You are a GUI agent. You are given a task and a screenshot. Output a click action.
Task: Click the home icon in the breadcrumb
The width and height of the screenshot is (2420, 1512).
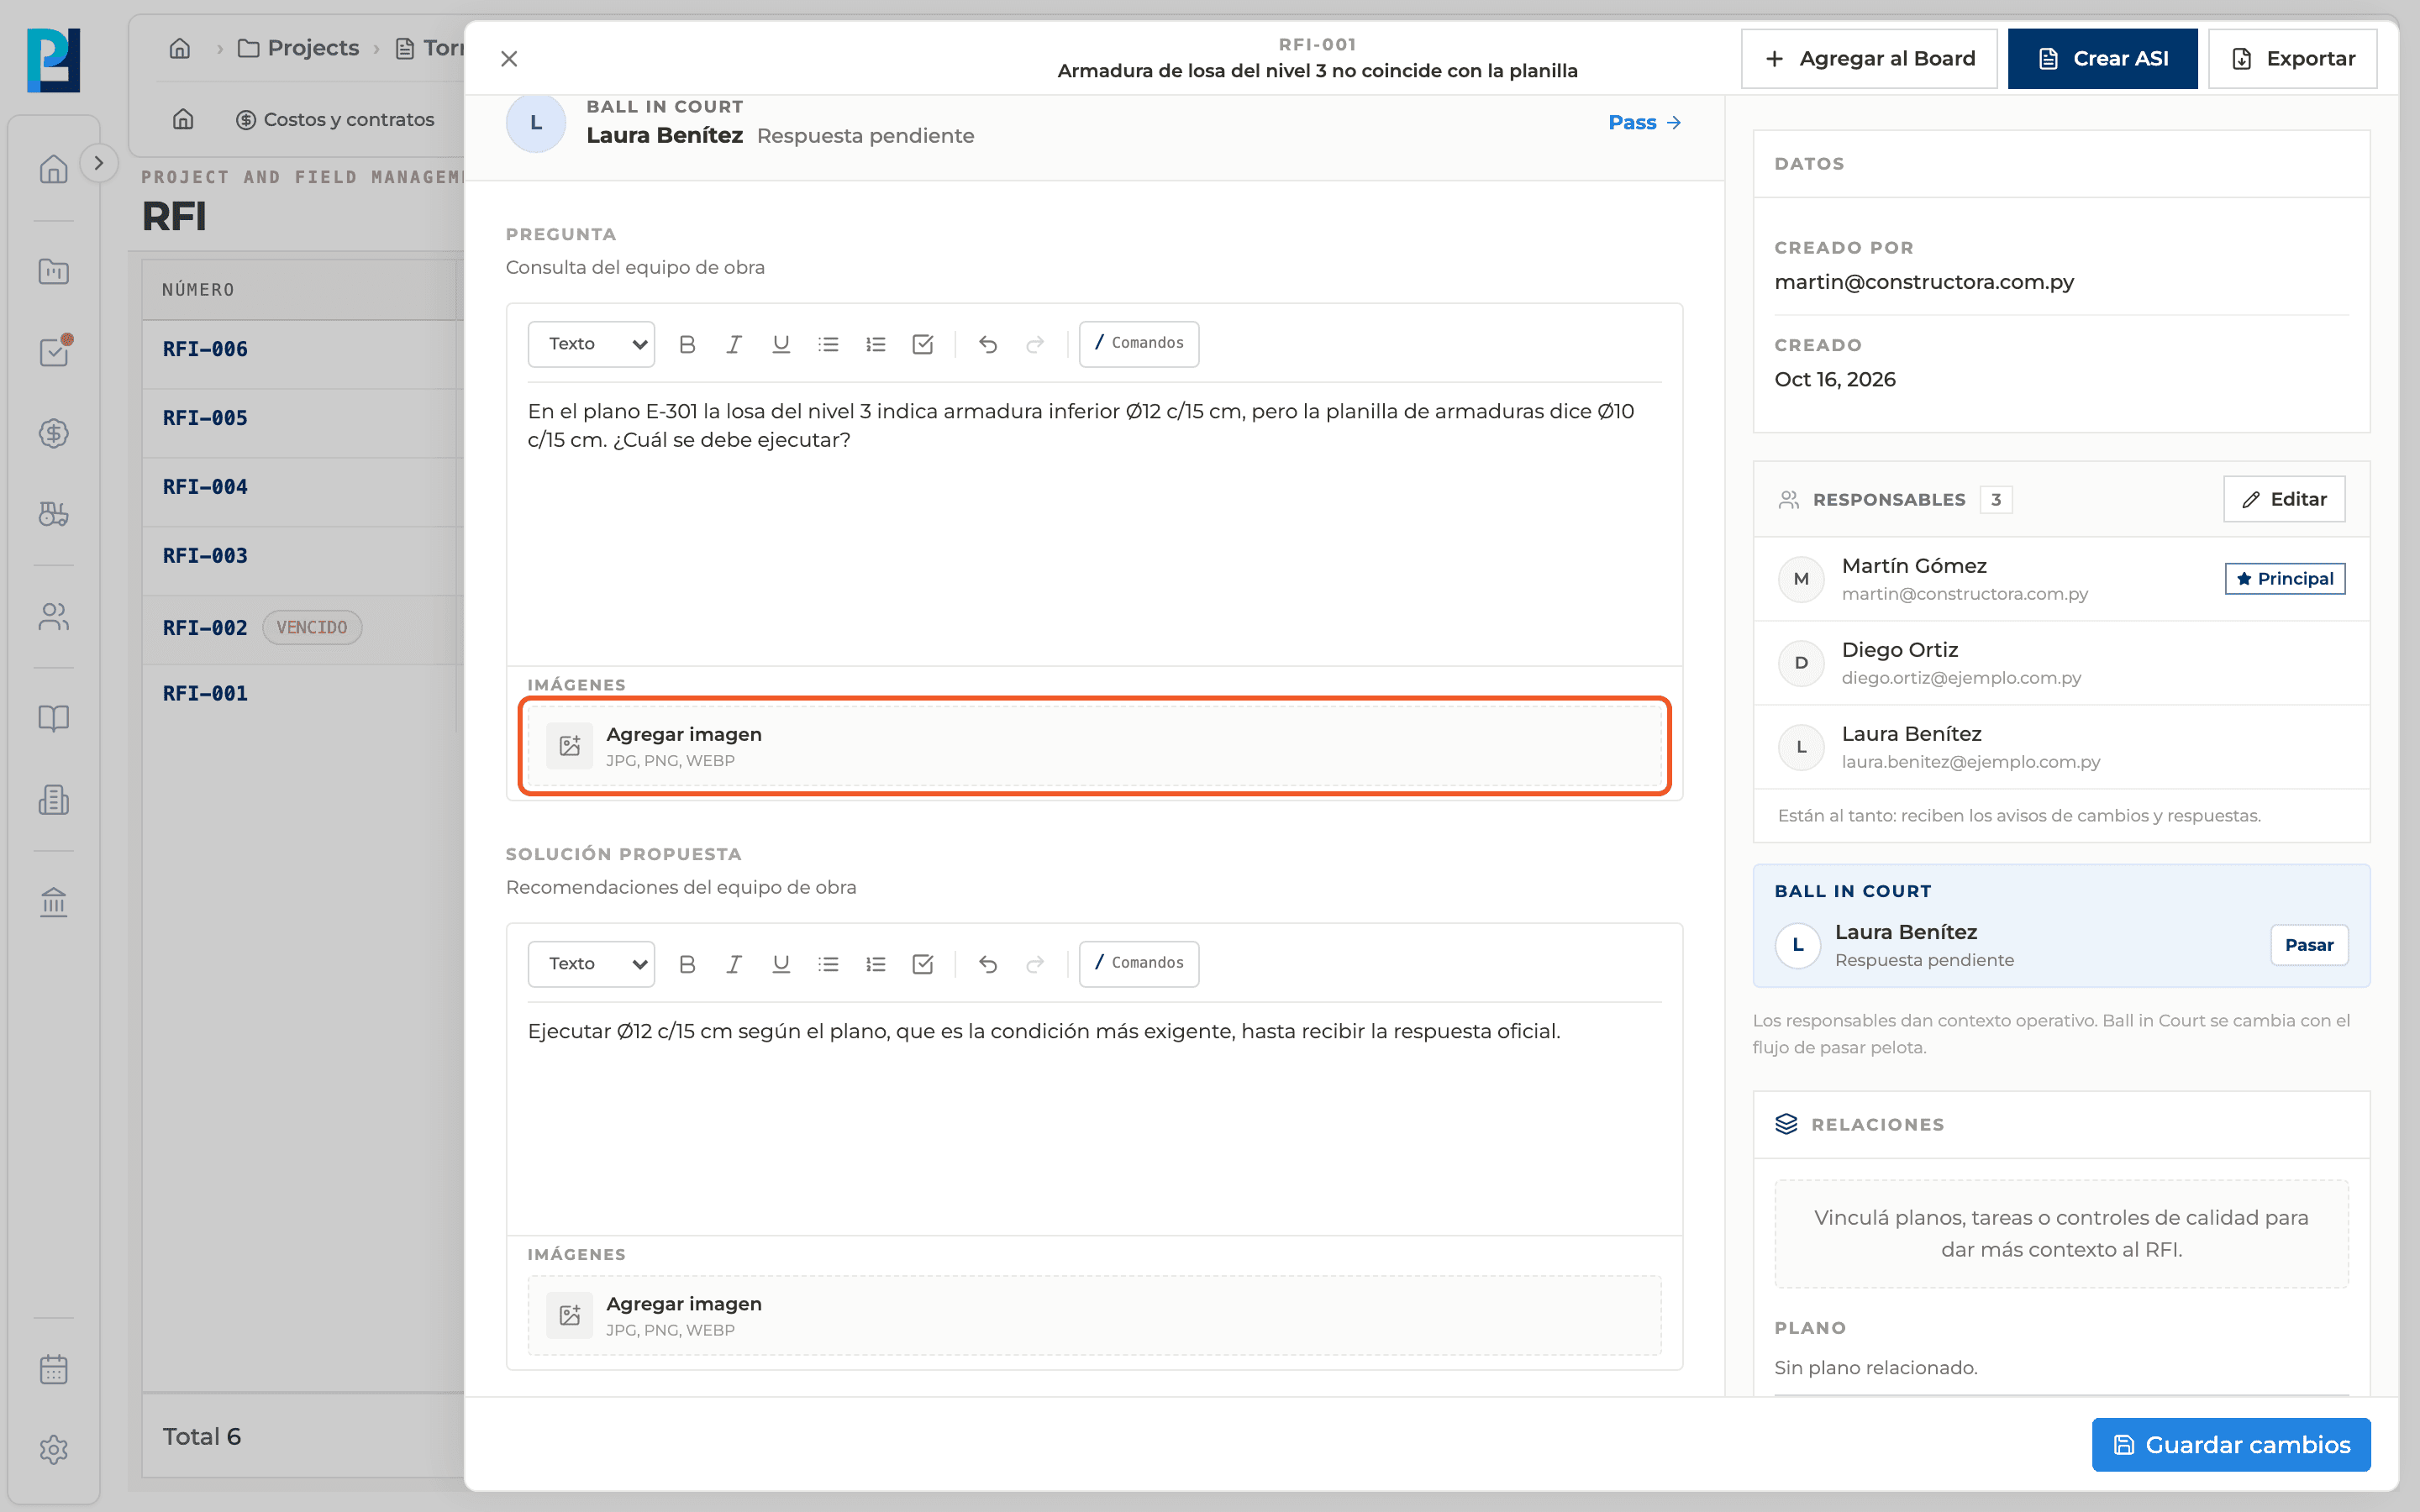(x=180, y=48)
